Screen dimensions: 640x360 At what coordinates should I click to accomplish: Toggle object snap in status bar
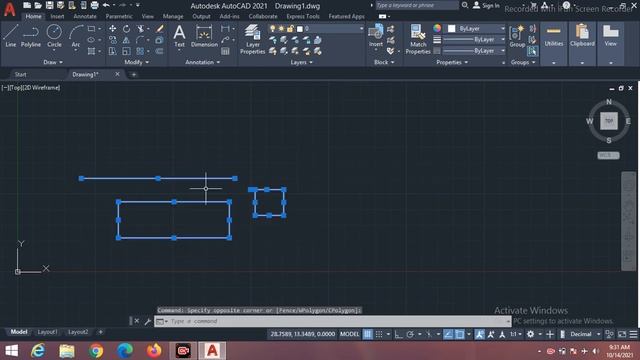460,334
